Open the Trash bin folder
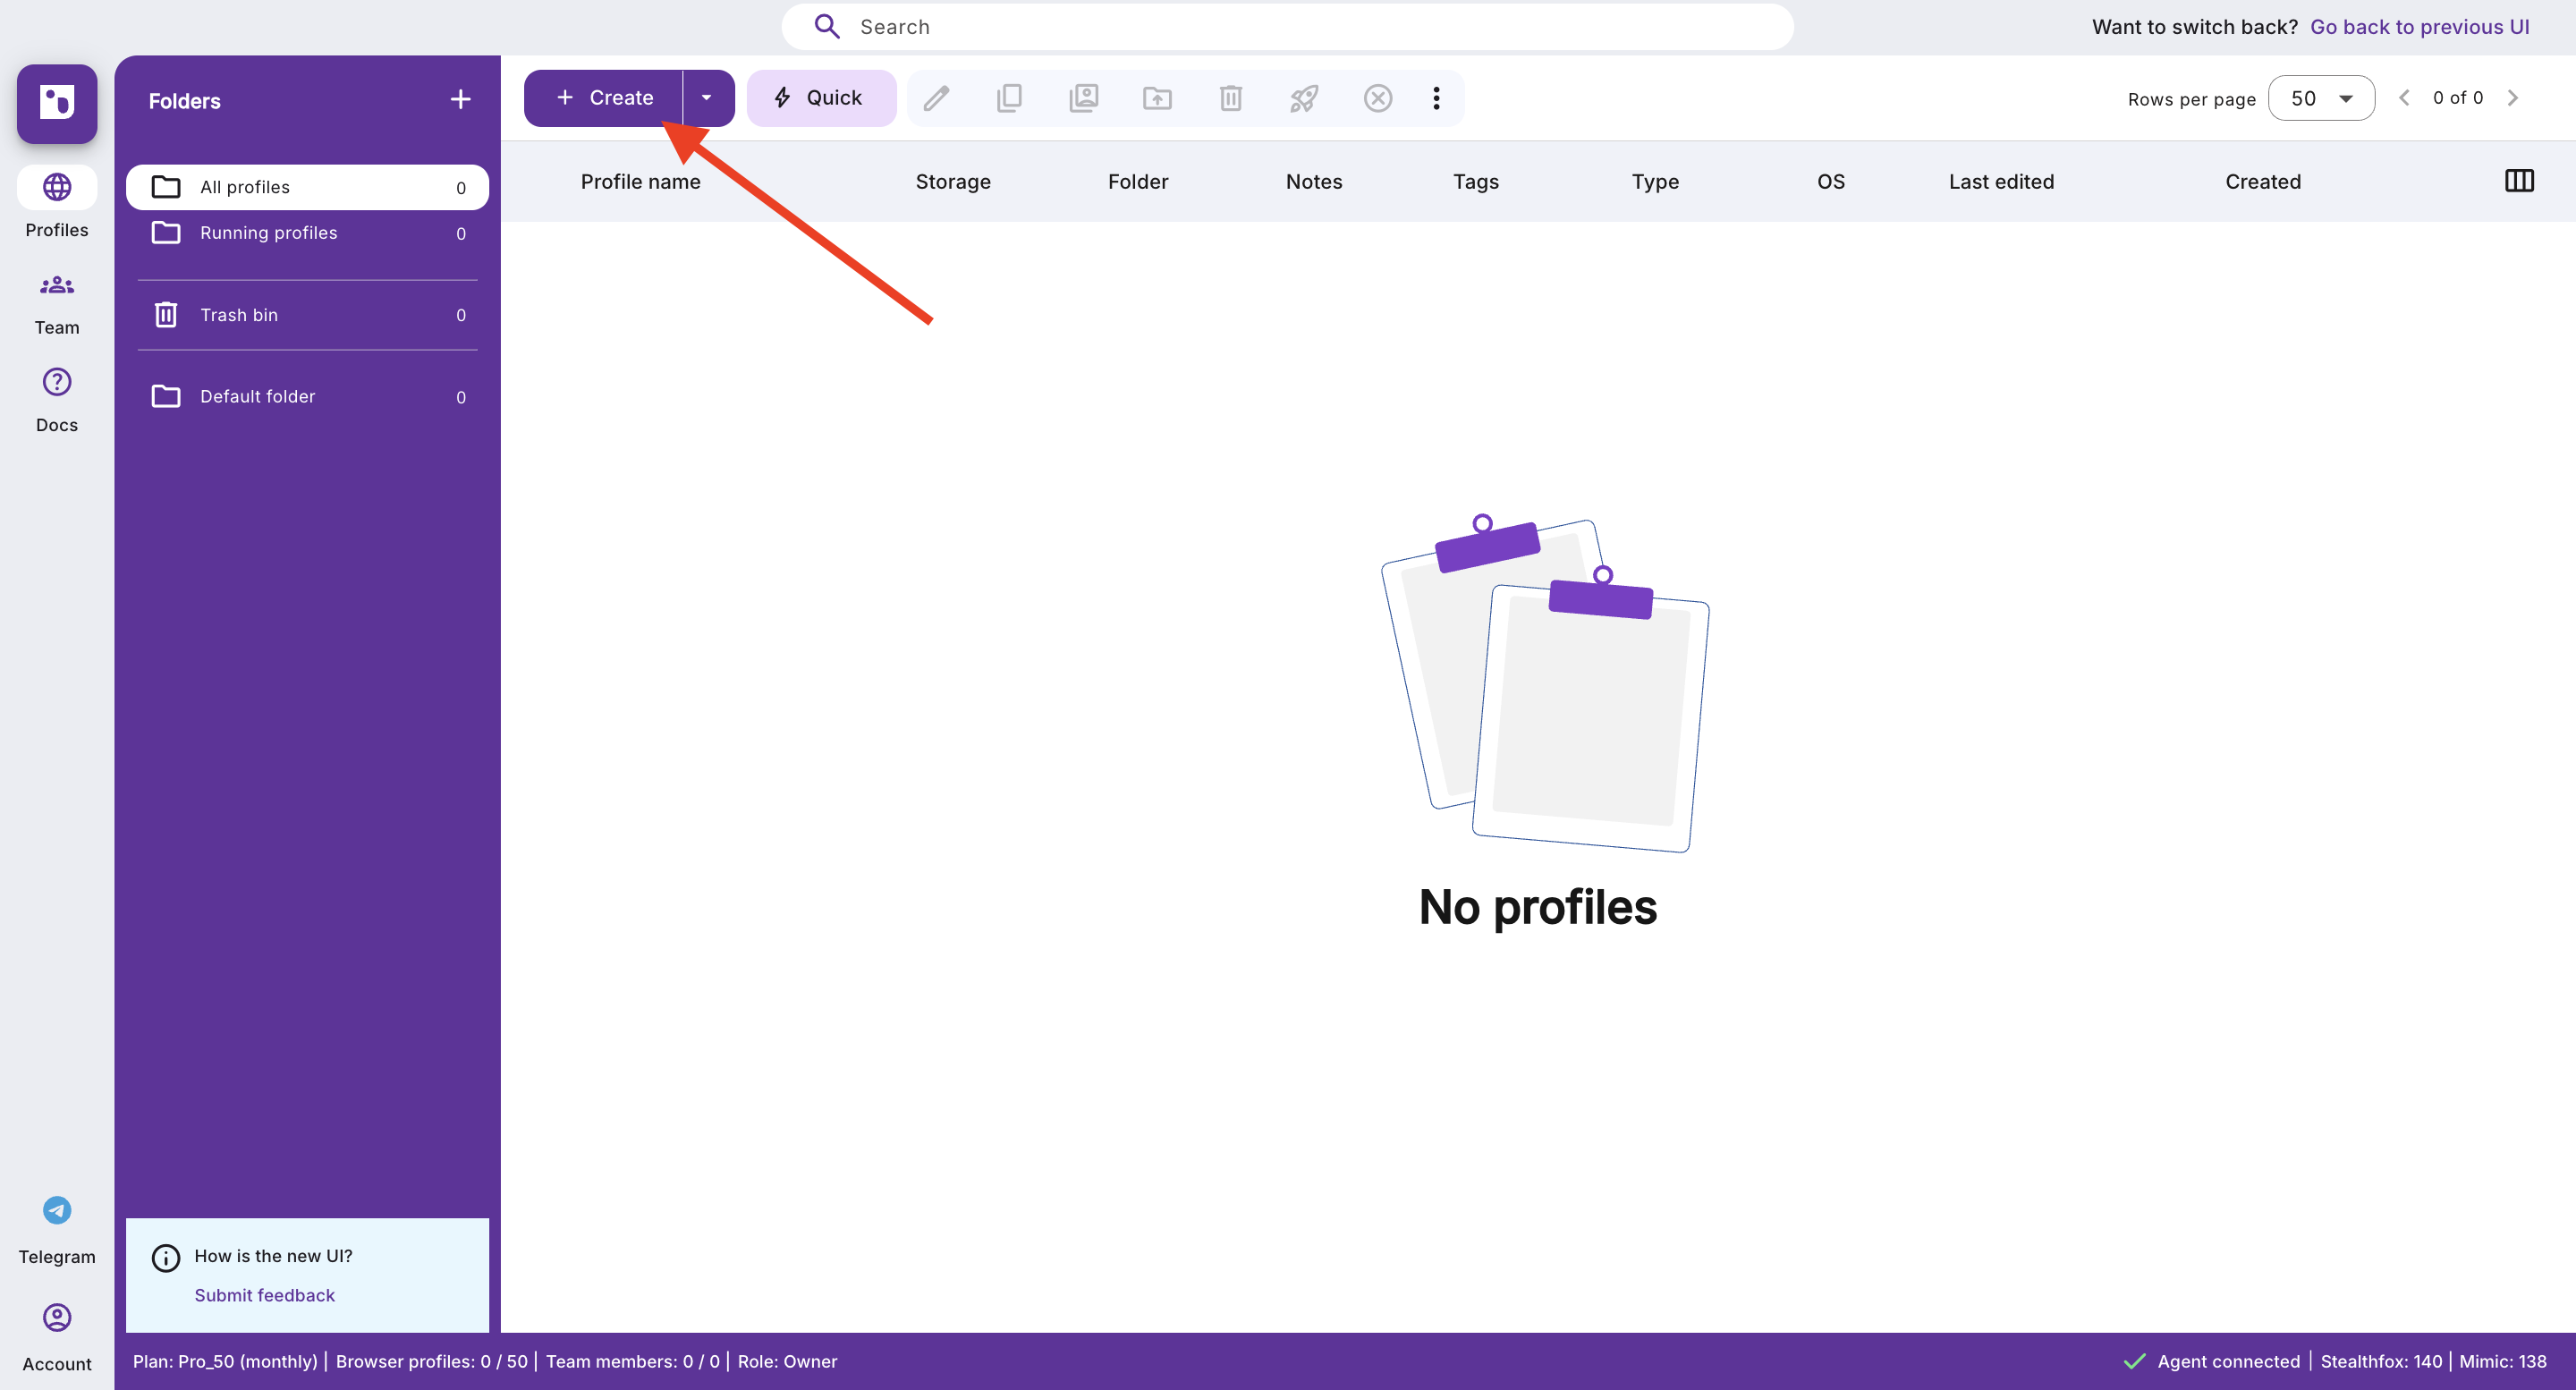 [x=307, y=315]
